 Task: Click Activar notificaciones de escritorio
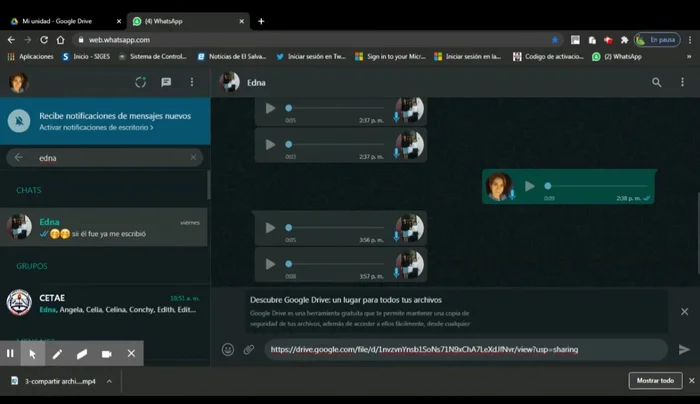pos(96,128)
